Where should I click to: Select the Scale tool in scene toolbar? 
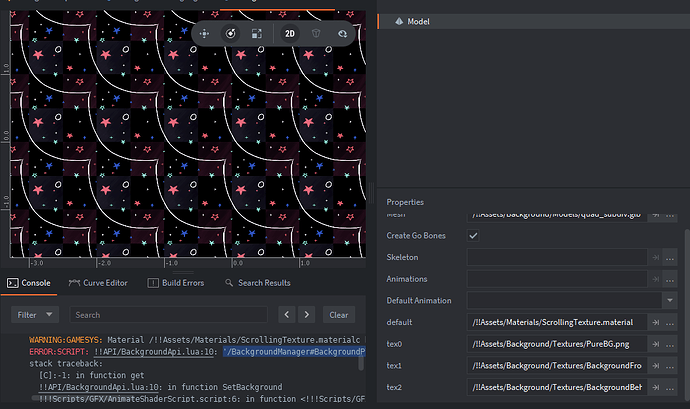point(256,33)
